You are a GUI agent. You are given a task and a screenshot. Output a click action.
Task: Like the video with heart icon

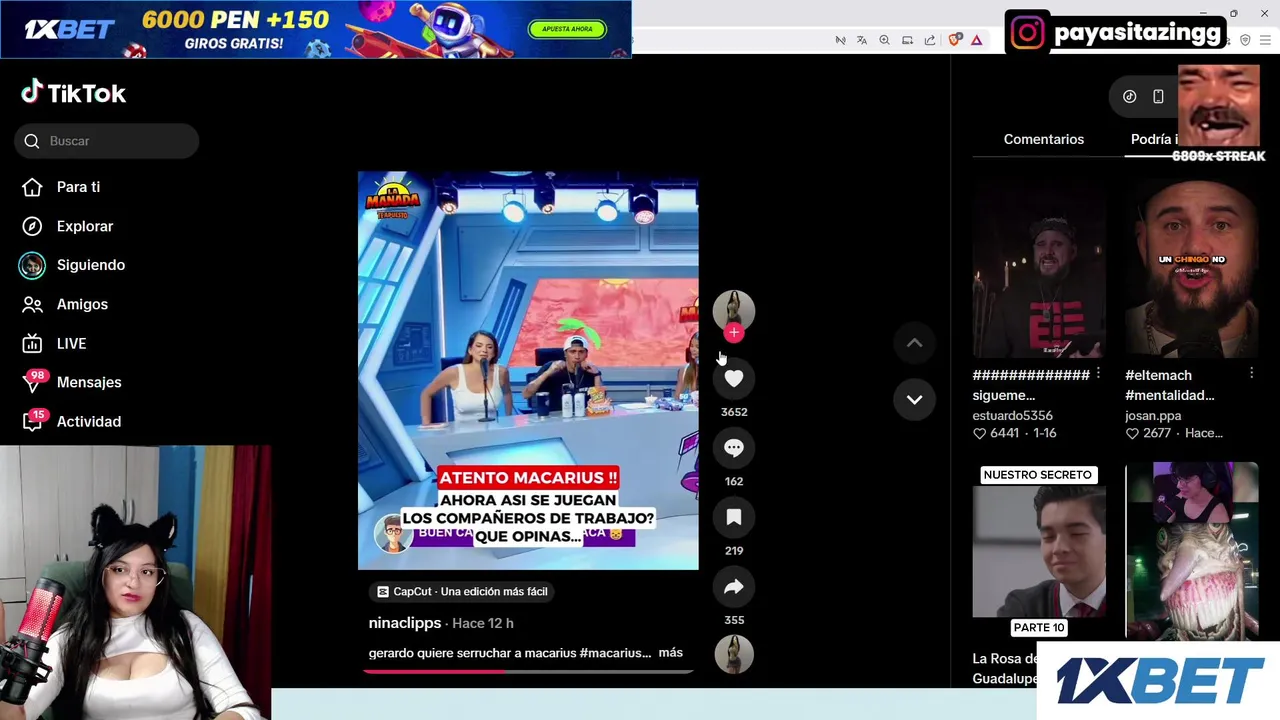[x=734, y=378]
